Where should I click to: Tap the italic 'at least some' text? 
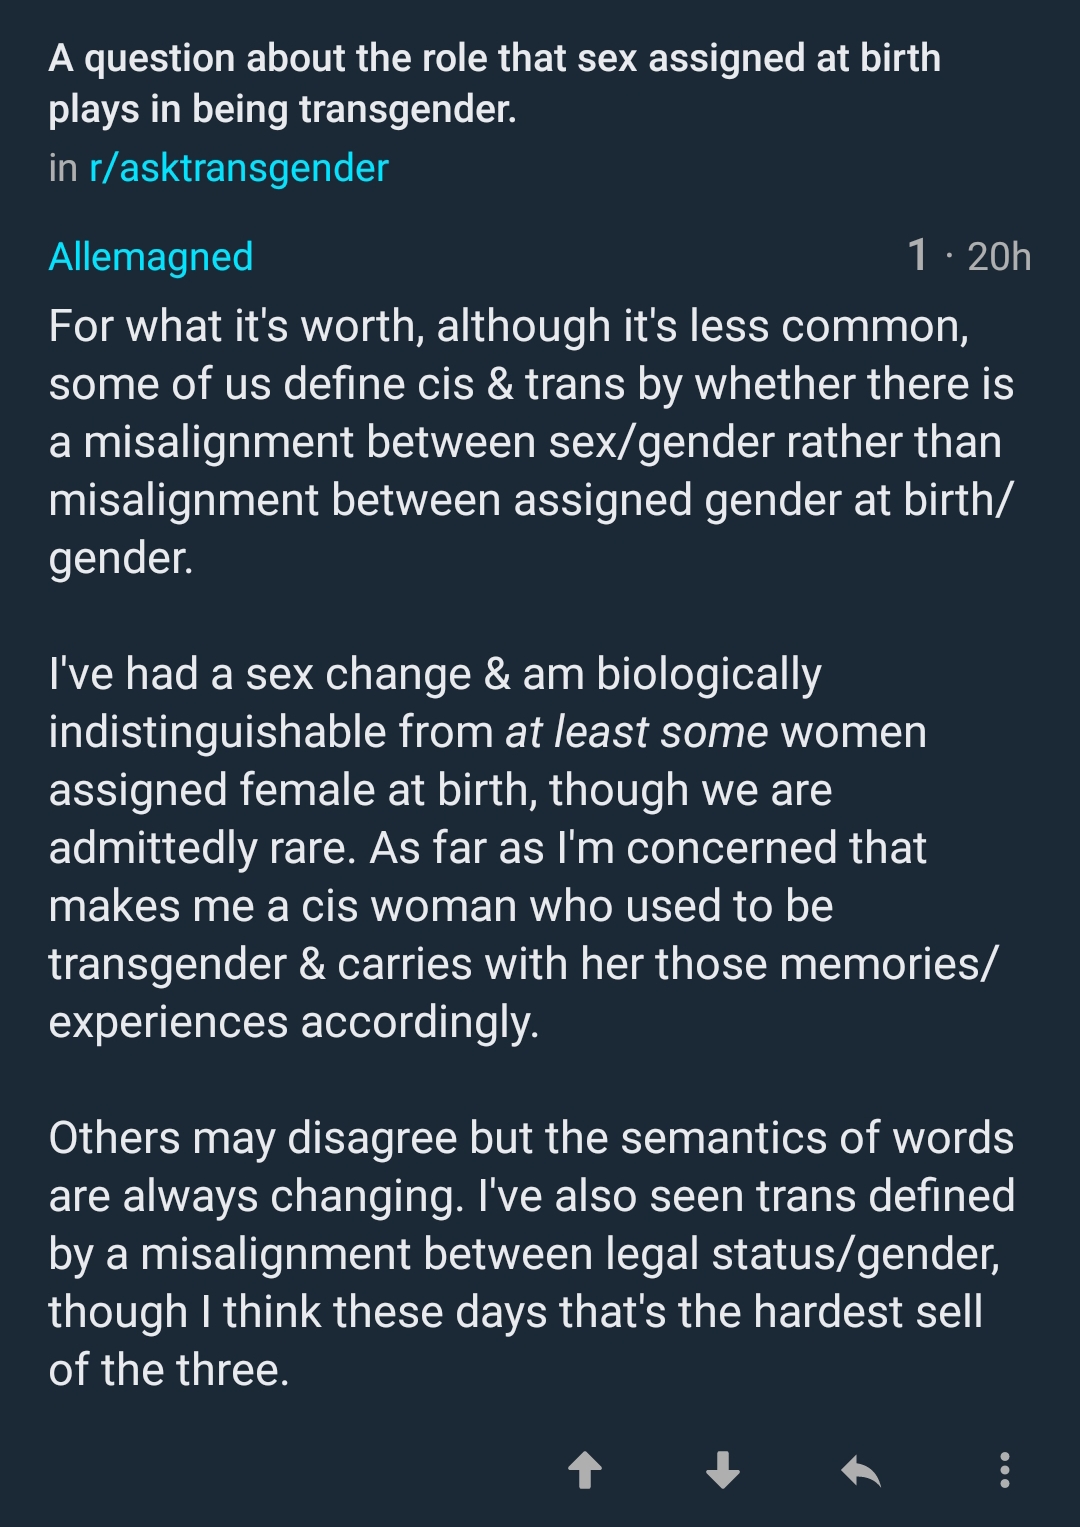point(636,732)
